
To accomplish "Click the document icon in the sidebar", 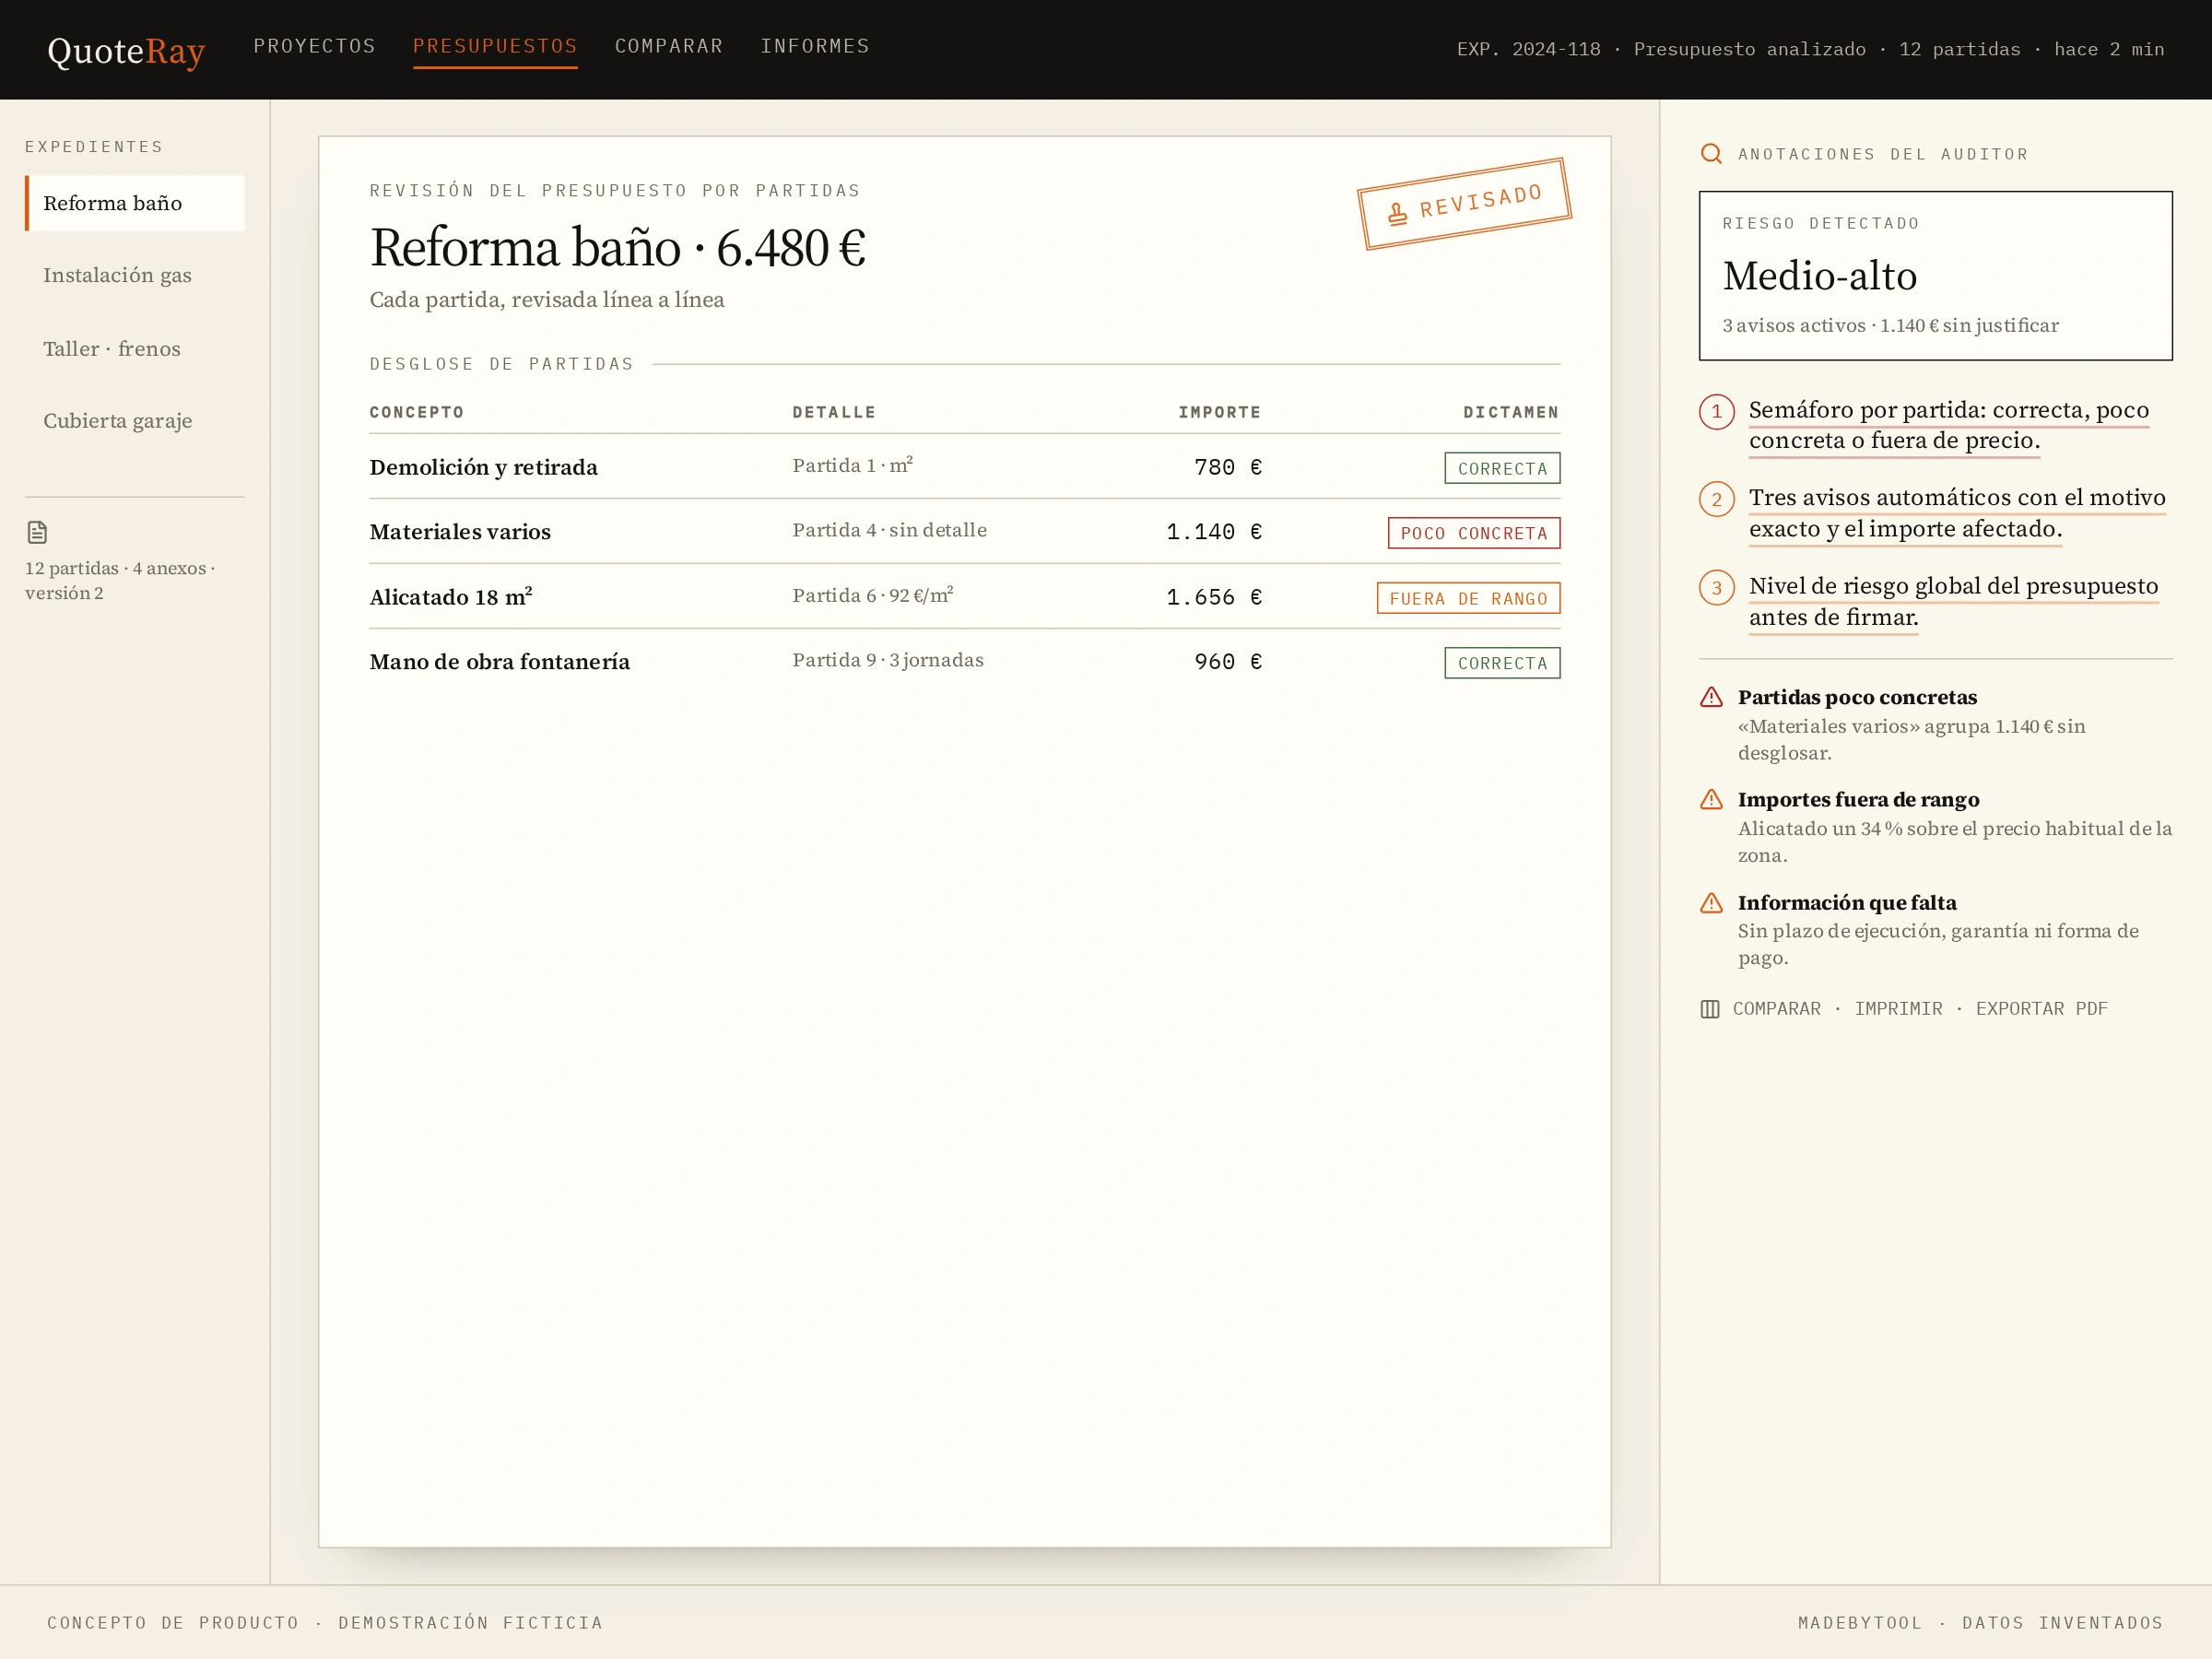I will [37, 532].
